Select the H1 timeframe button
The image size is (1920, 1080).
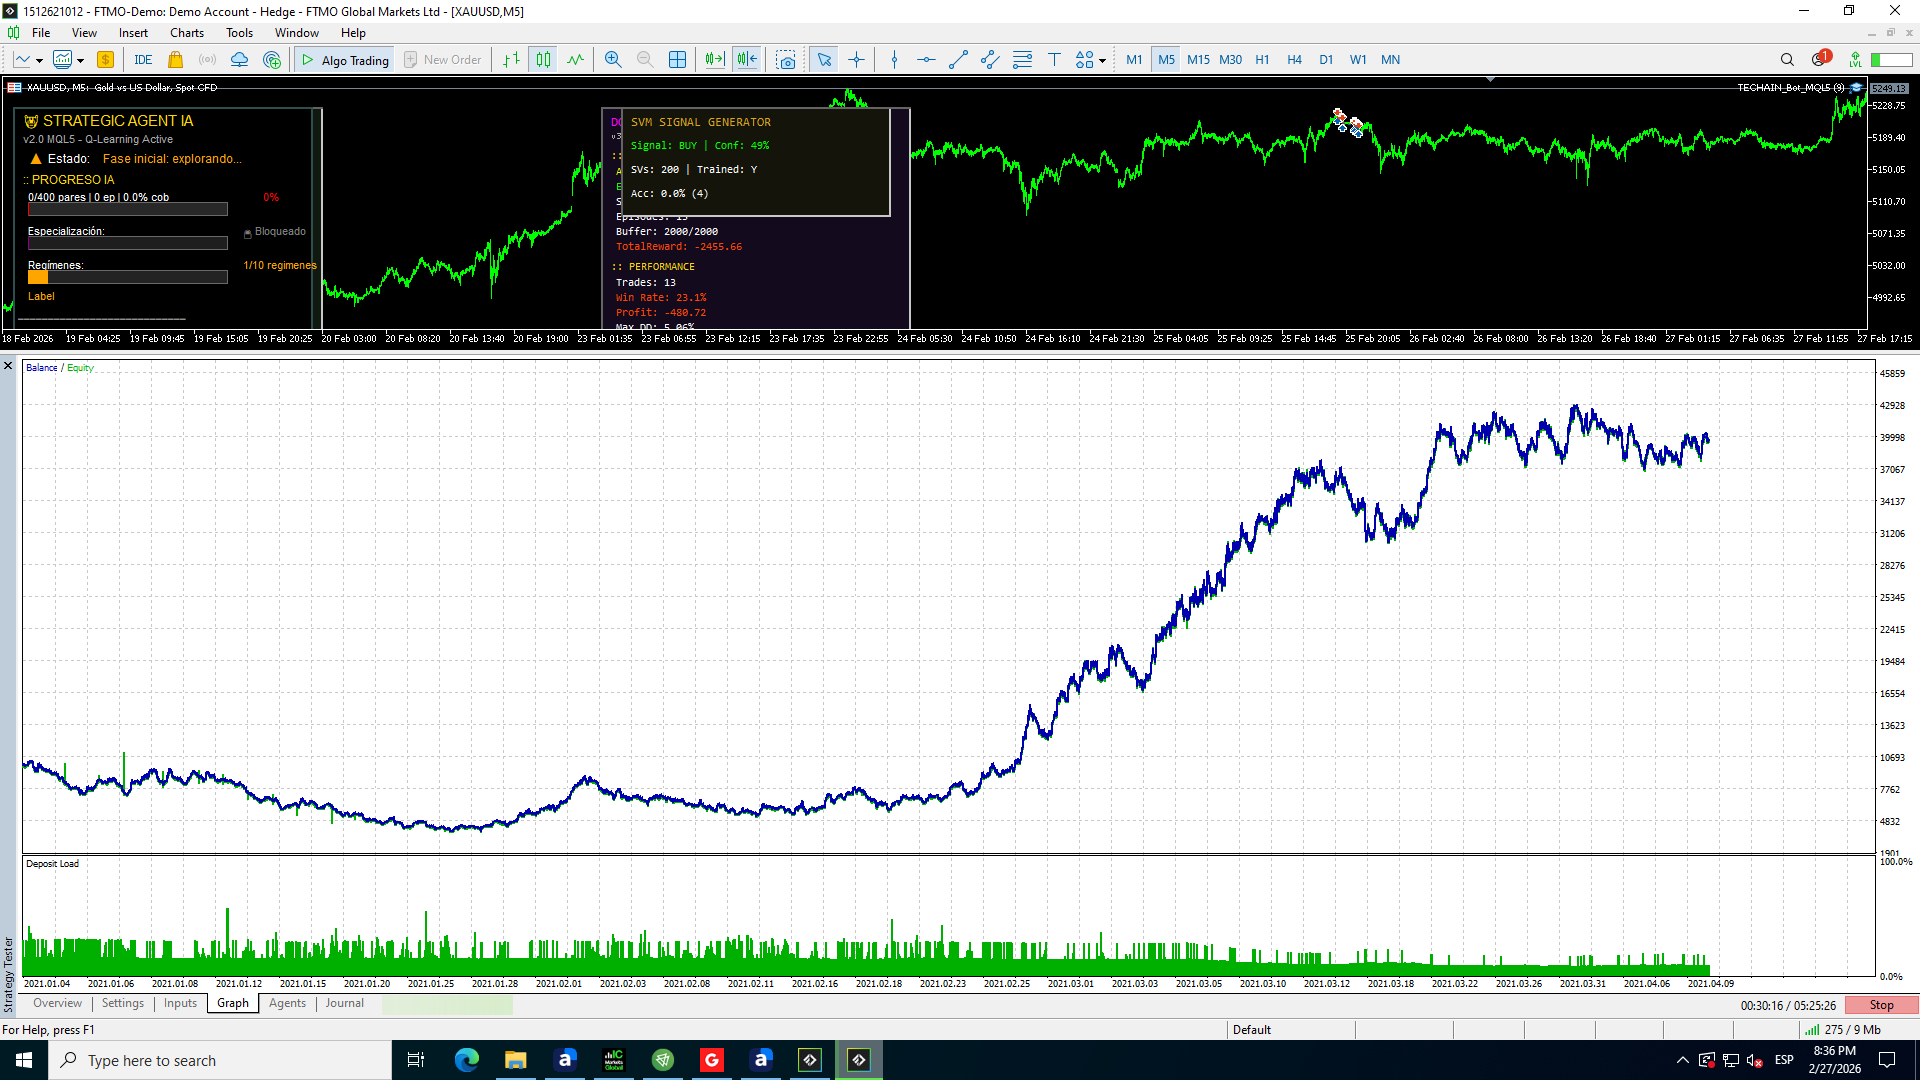point(1262,60)
